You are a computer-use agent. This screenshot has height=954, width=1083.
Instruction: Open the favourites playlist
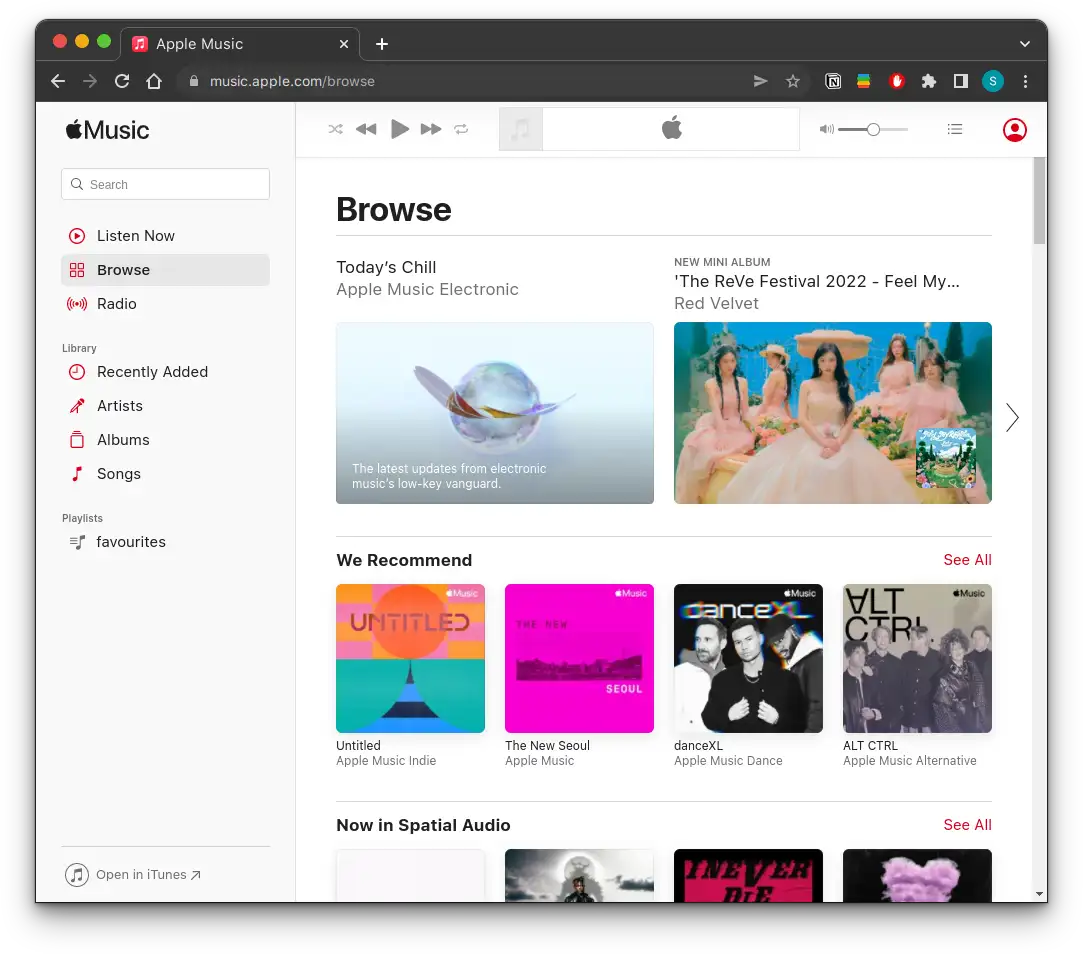165,542
